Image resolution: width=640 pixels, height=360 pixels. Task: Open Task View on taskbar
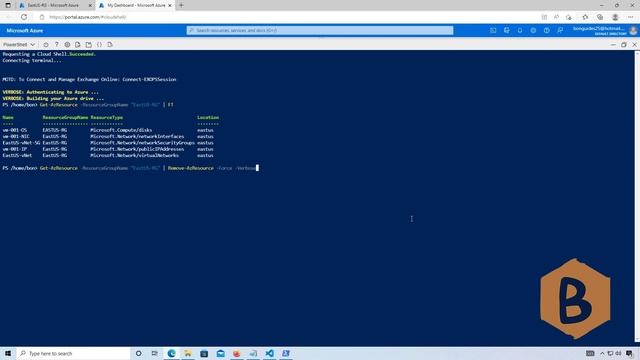(154, 353)
